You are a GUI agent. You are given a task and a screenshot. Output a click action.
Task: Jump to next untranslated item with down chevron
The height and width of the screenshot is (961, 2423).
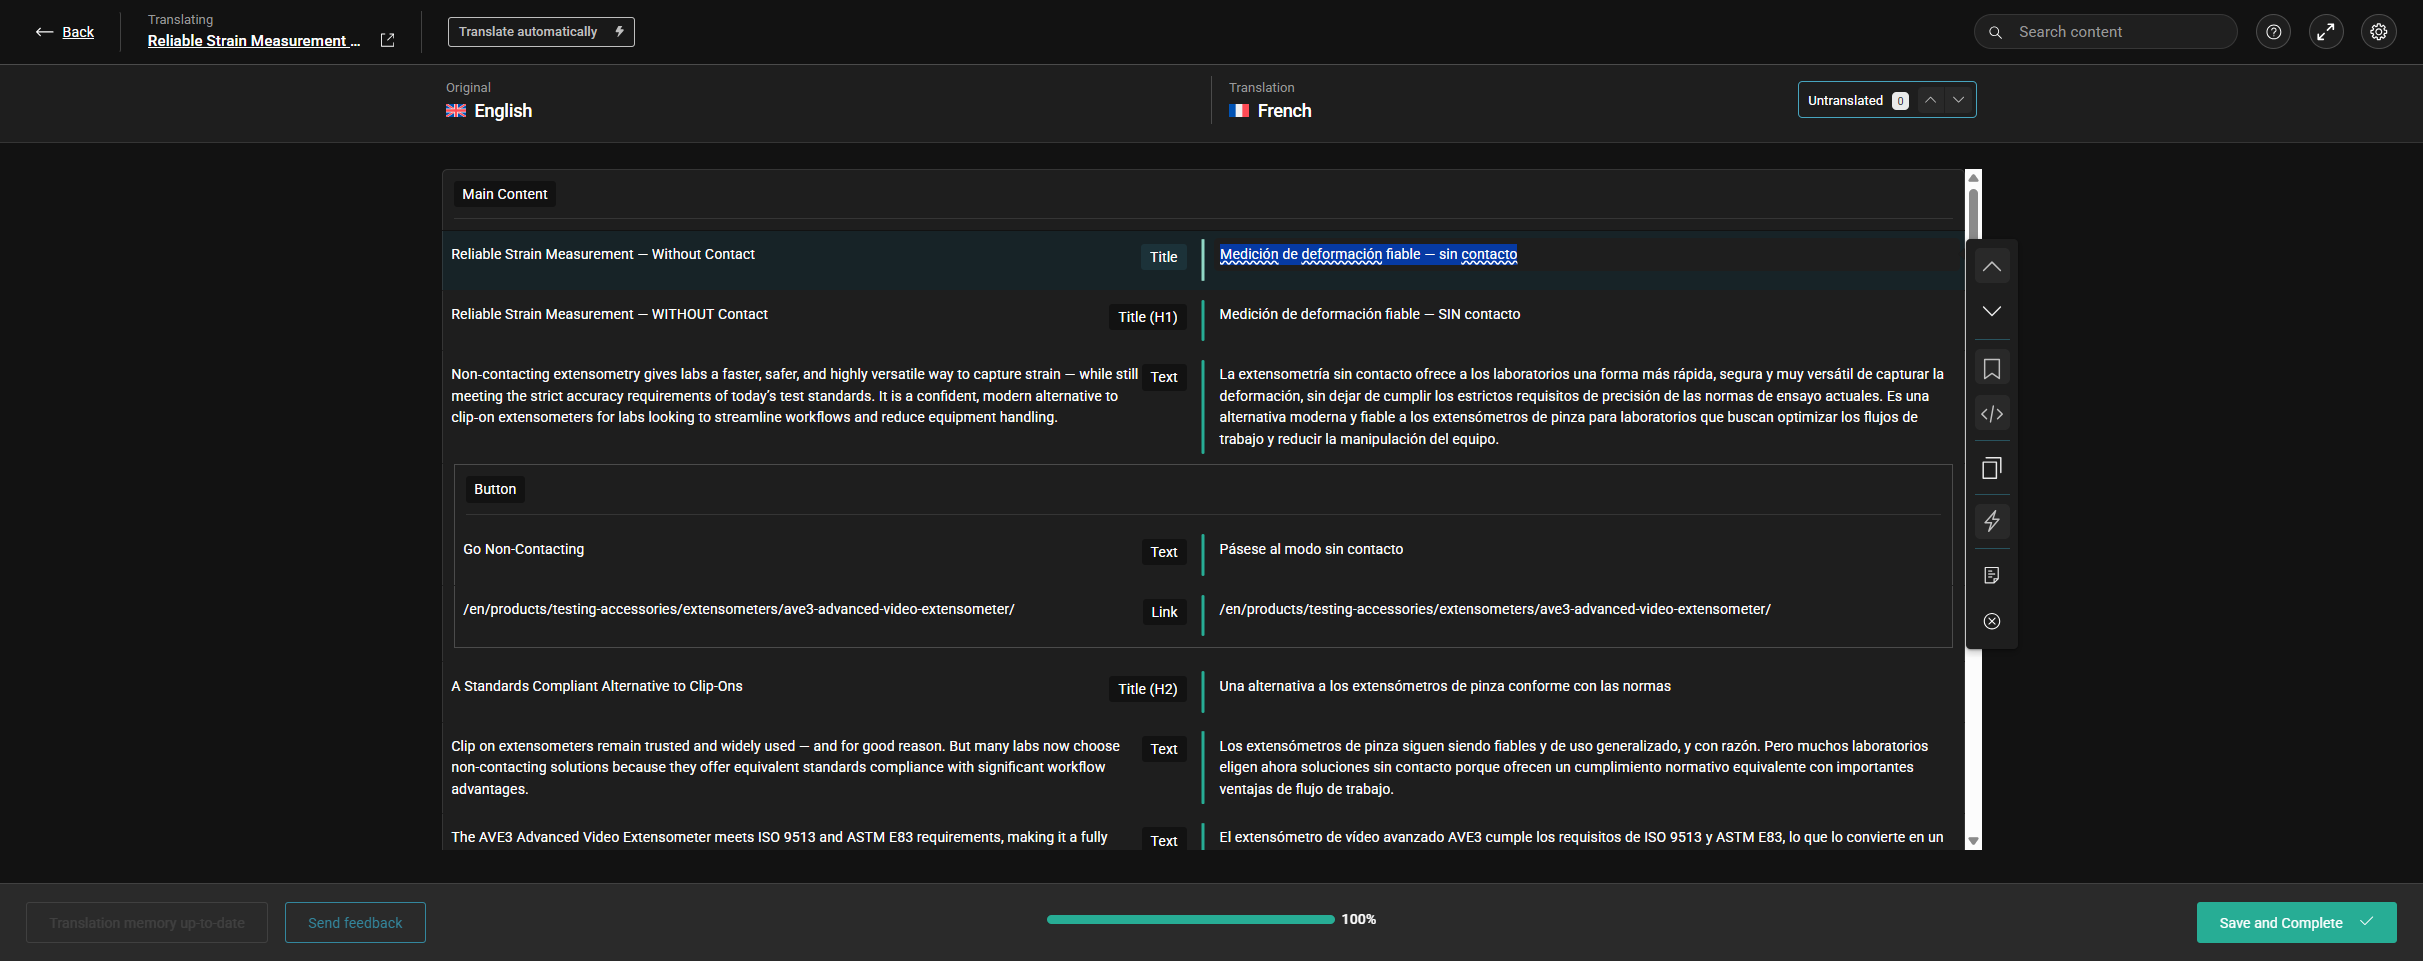[1958, 100]
